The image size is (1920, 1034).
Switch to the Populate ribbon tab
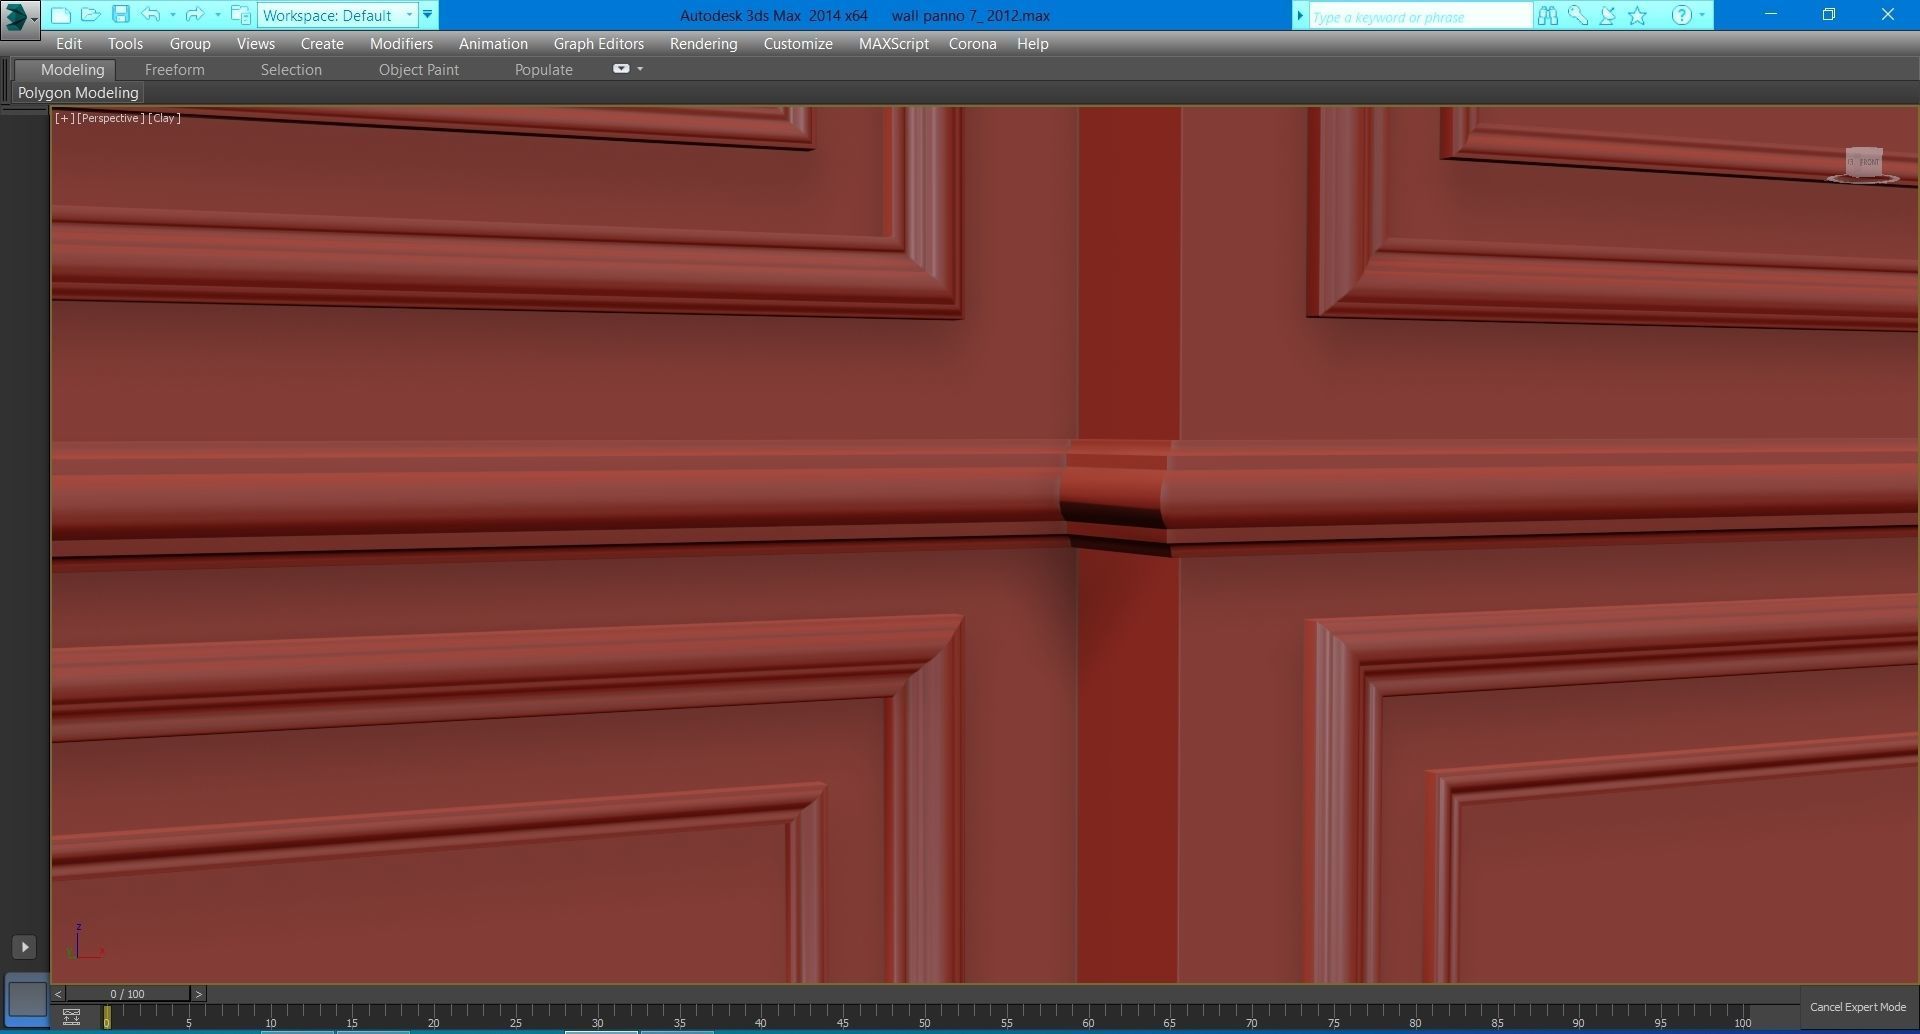543,69
